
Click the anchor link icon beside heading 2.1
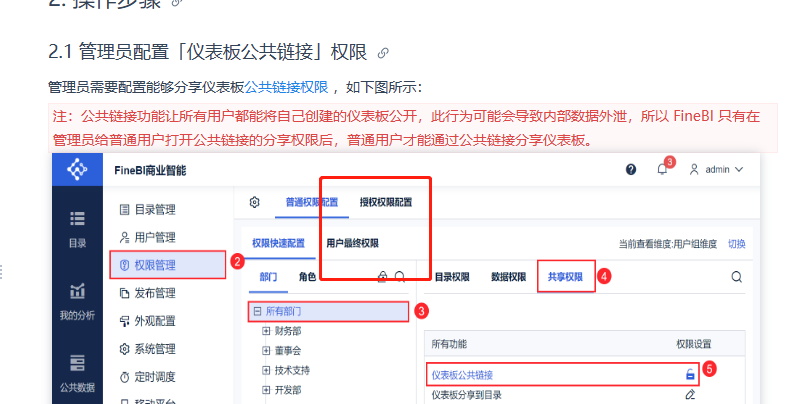(x=383, y=53)
